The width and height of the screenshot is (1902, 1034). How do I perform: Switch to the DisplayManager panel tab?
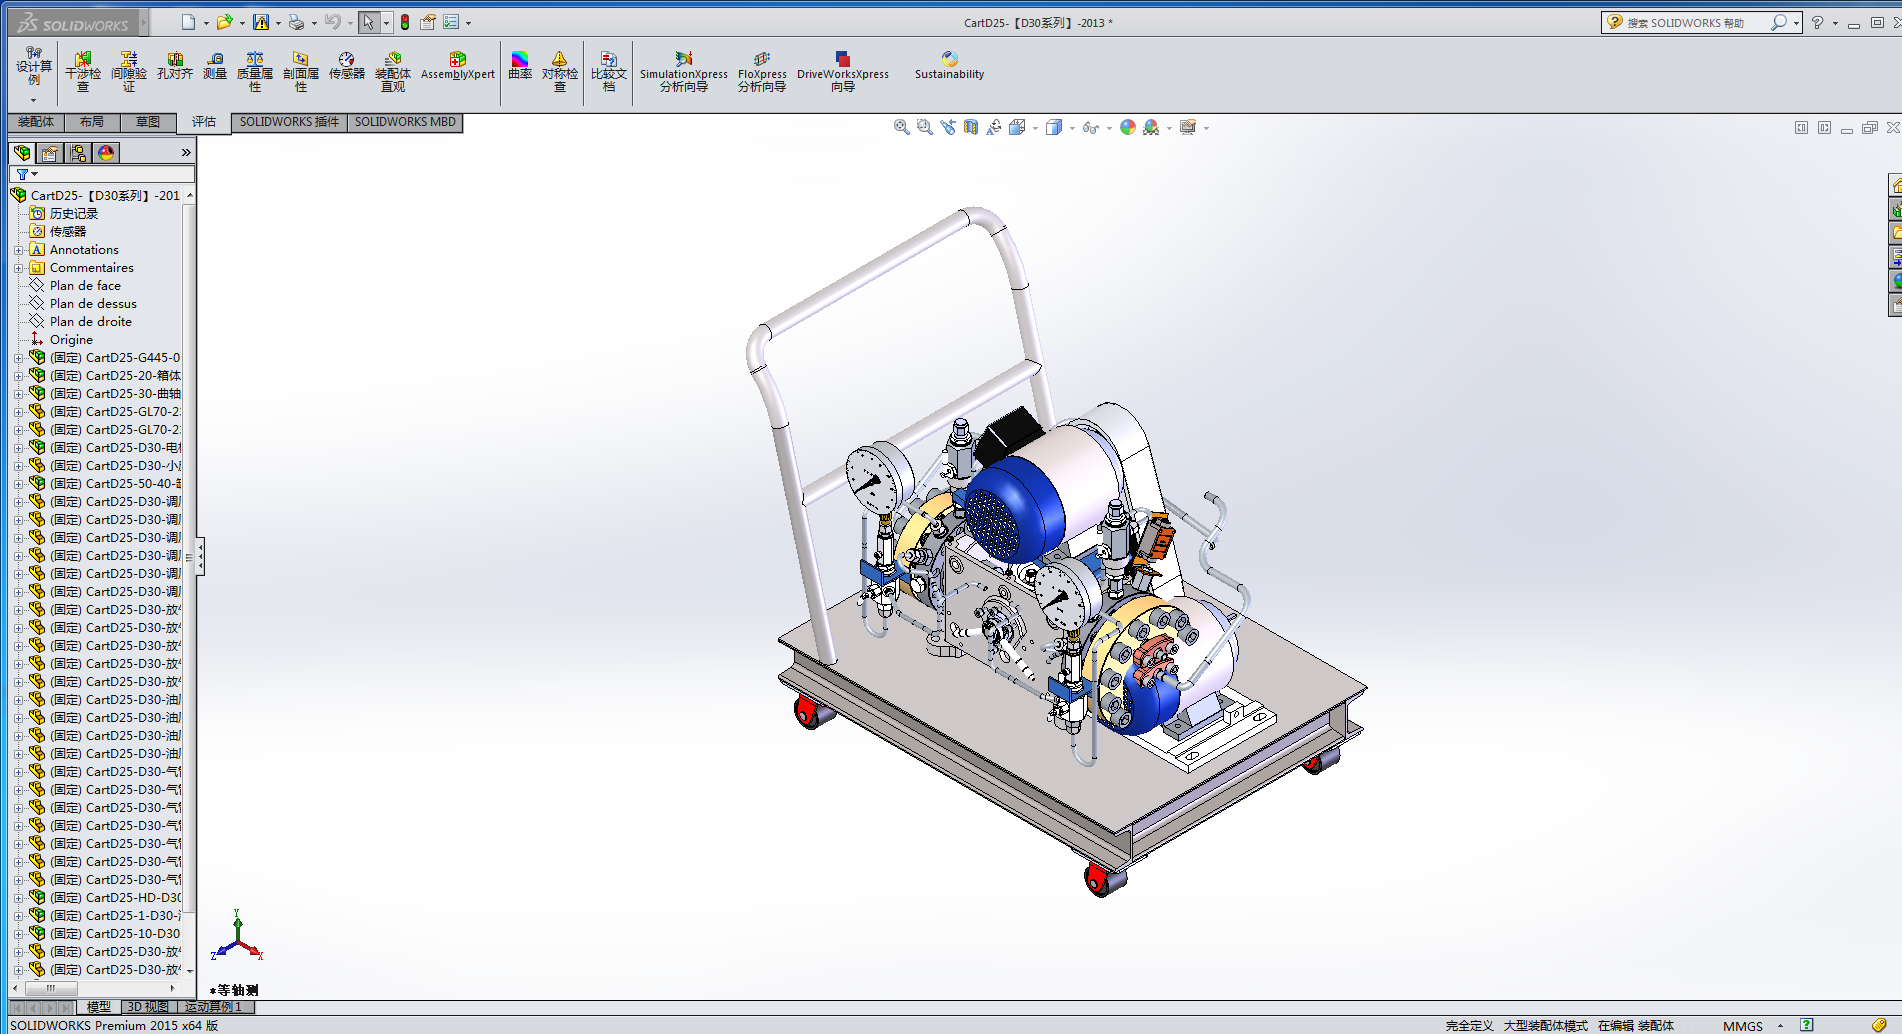tap(106, 153)
